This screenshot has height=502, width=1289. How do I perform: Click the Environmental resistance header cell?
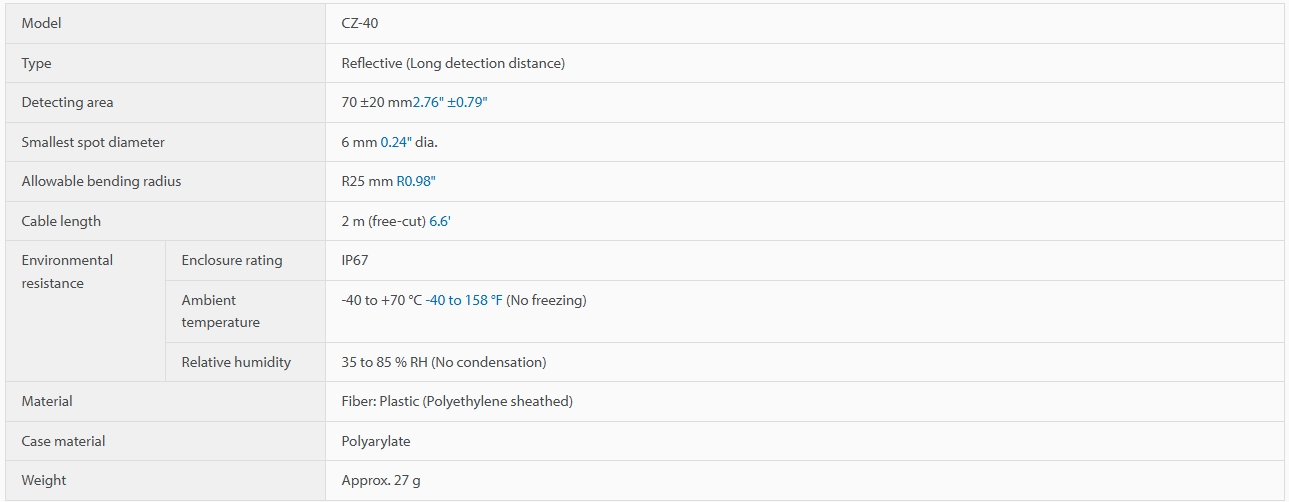[x=85, y=311]
